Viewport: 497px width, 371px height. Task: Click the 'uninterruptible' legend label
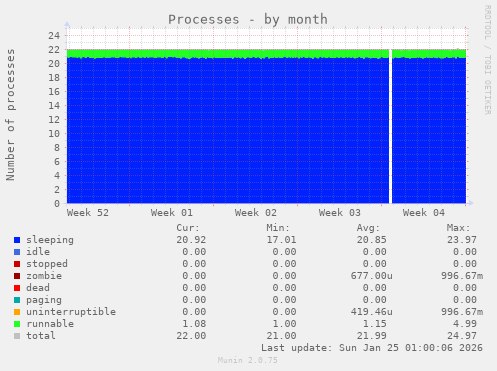pyautogui.click(x=71, y=312)
